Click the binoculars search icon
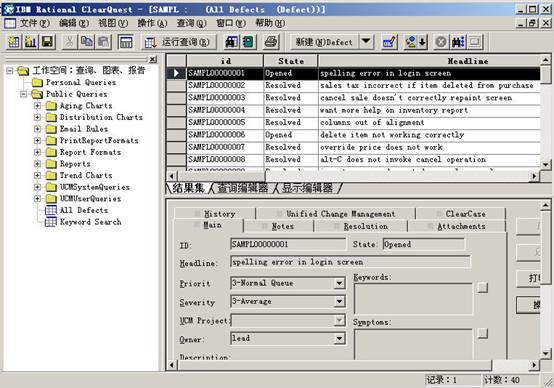This screenshot has width=554, height=388. tap(458, 42)
